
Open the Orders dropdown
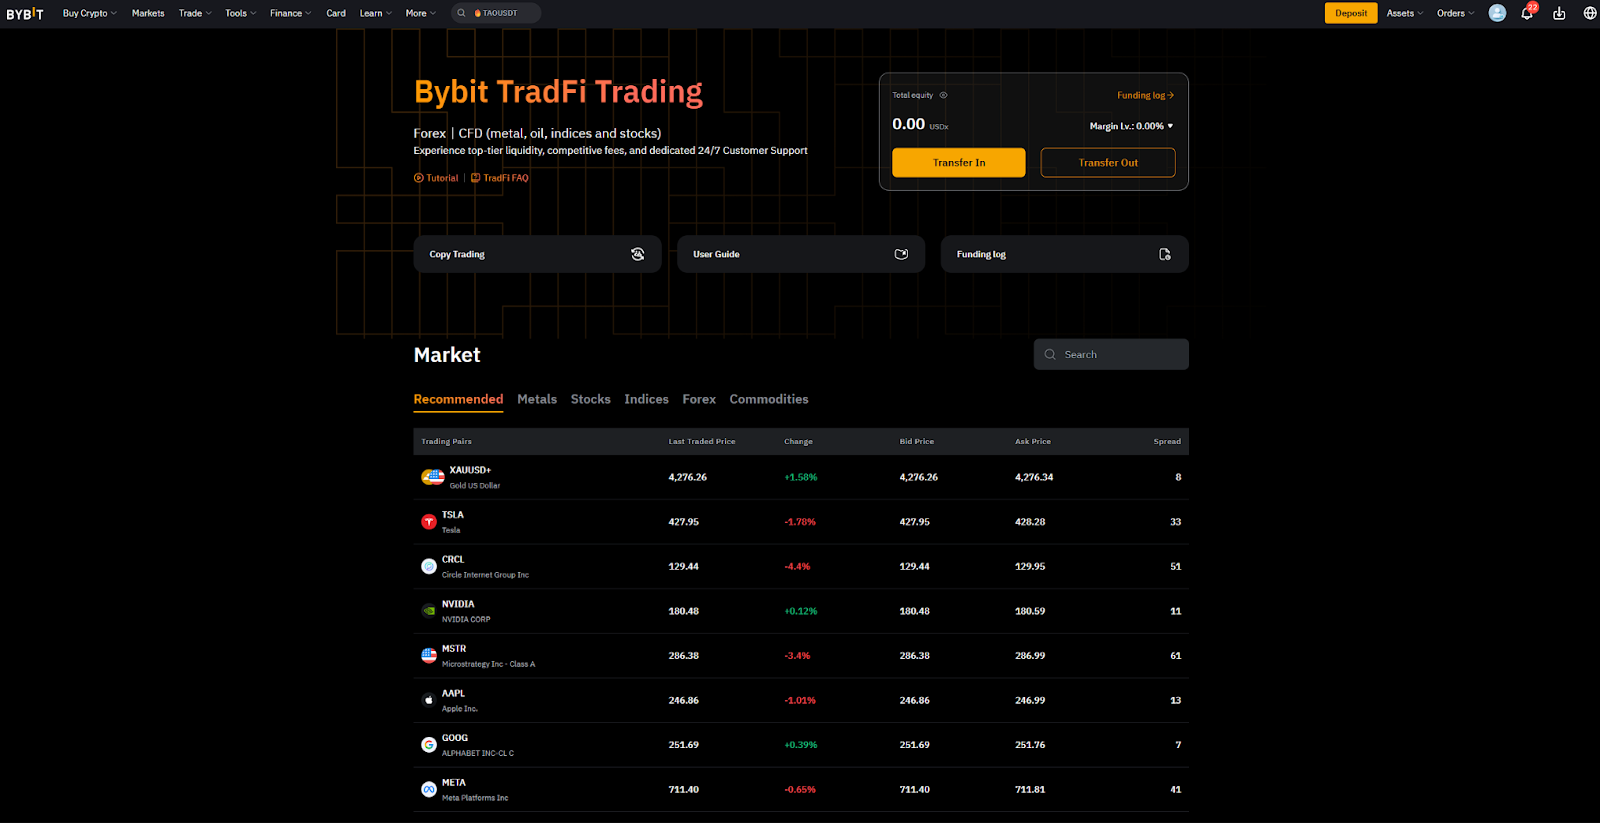pyautogui.click(x=1455, y=13)
